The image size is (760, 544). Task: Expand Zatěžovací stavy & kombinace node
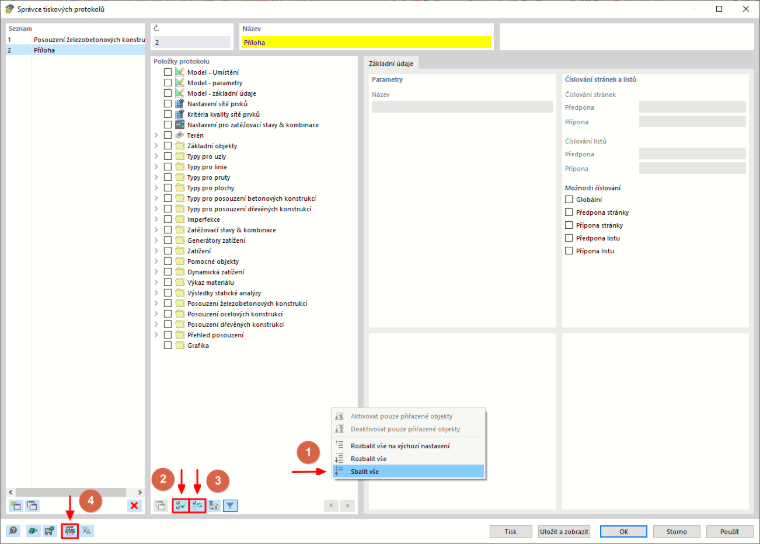(x=156, y=230)
